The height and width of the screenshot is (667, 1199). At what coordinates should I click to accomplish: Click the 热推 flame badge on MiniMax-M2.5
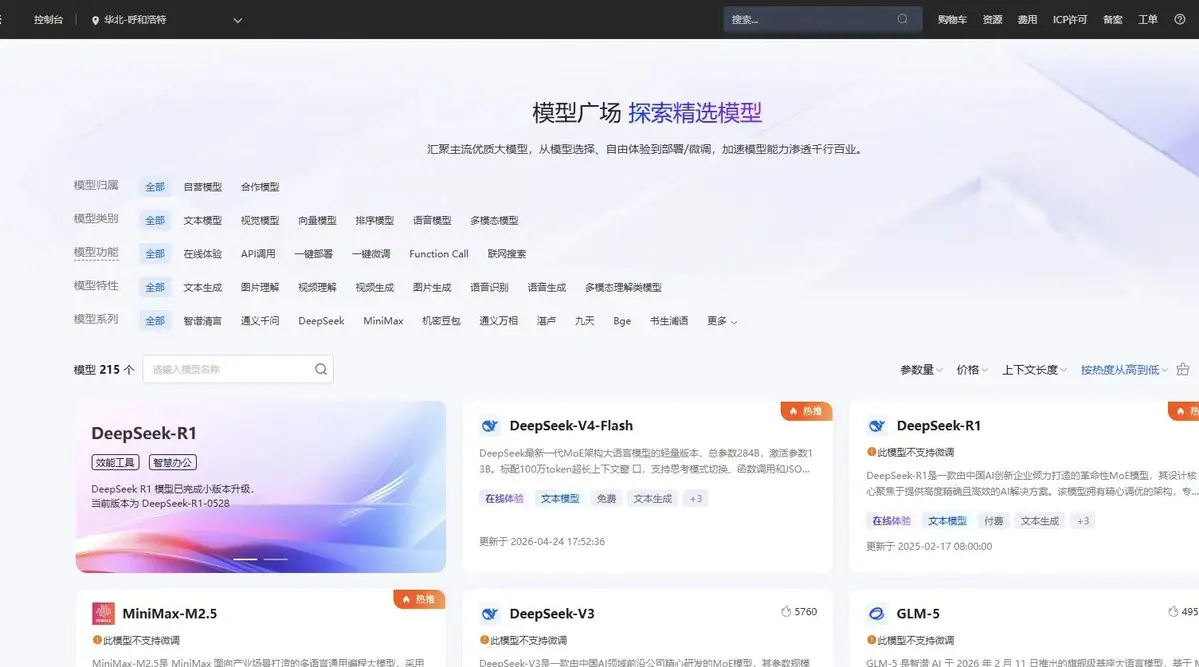pos(419,599)
